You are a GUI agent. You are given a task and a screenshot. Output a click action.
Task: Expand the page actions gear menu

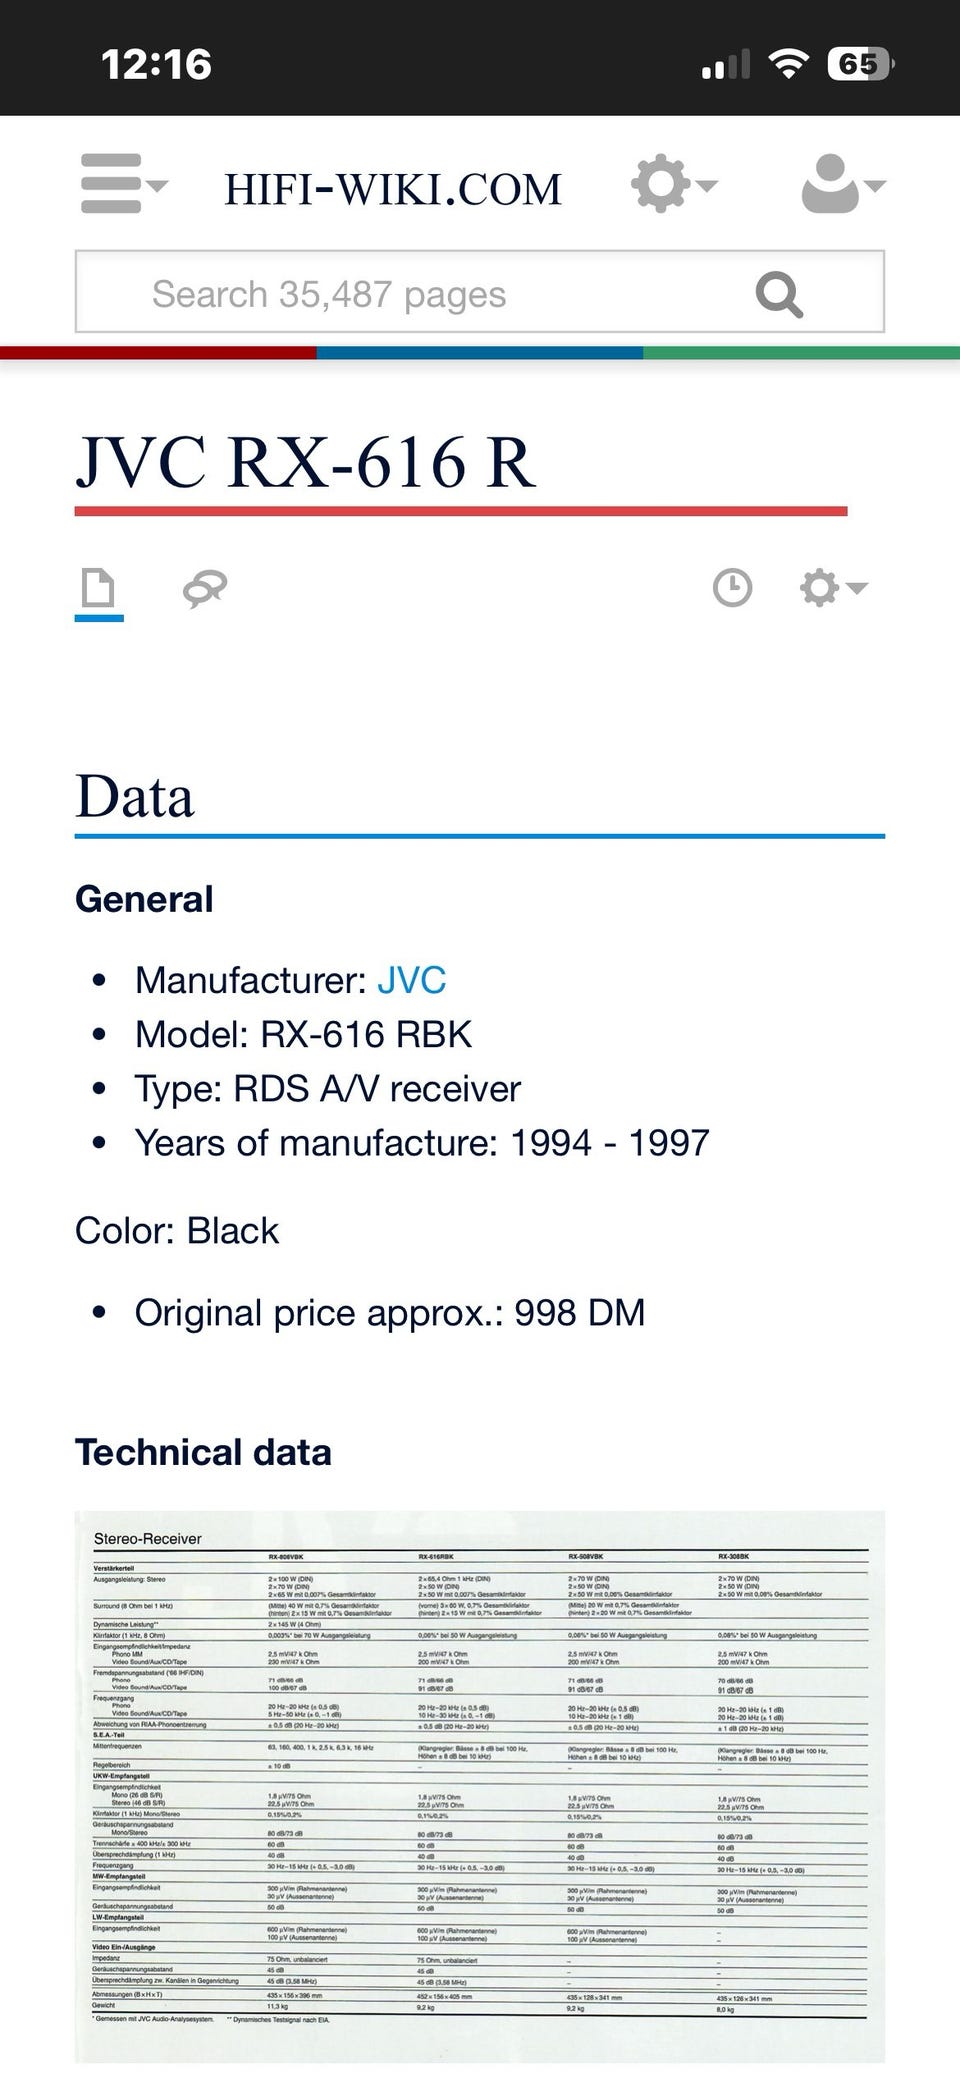tap(832, 588)
